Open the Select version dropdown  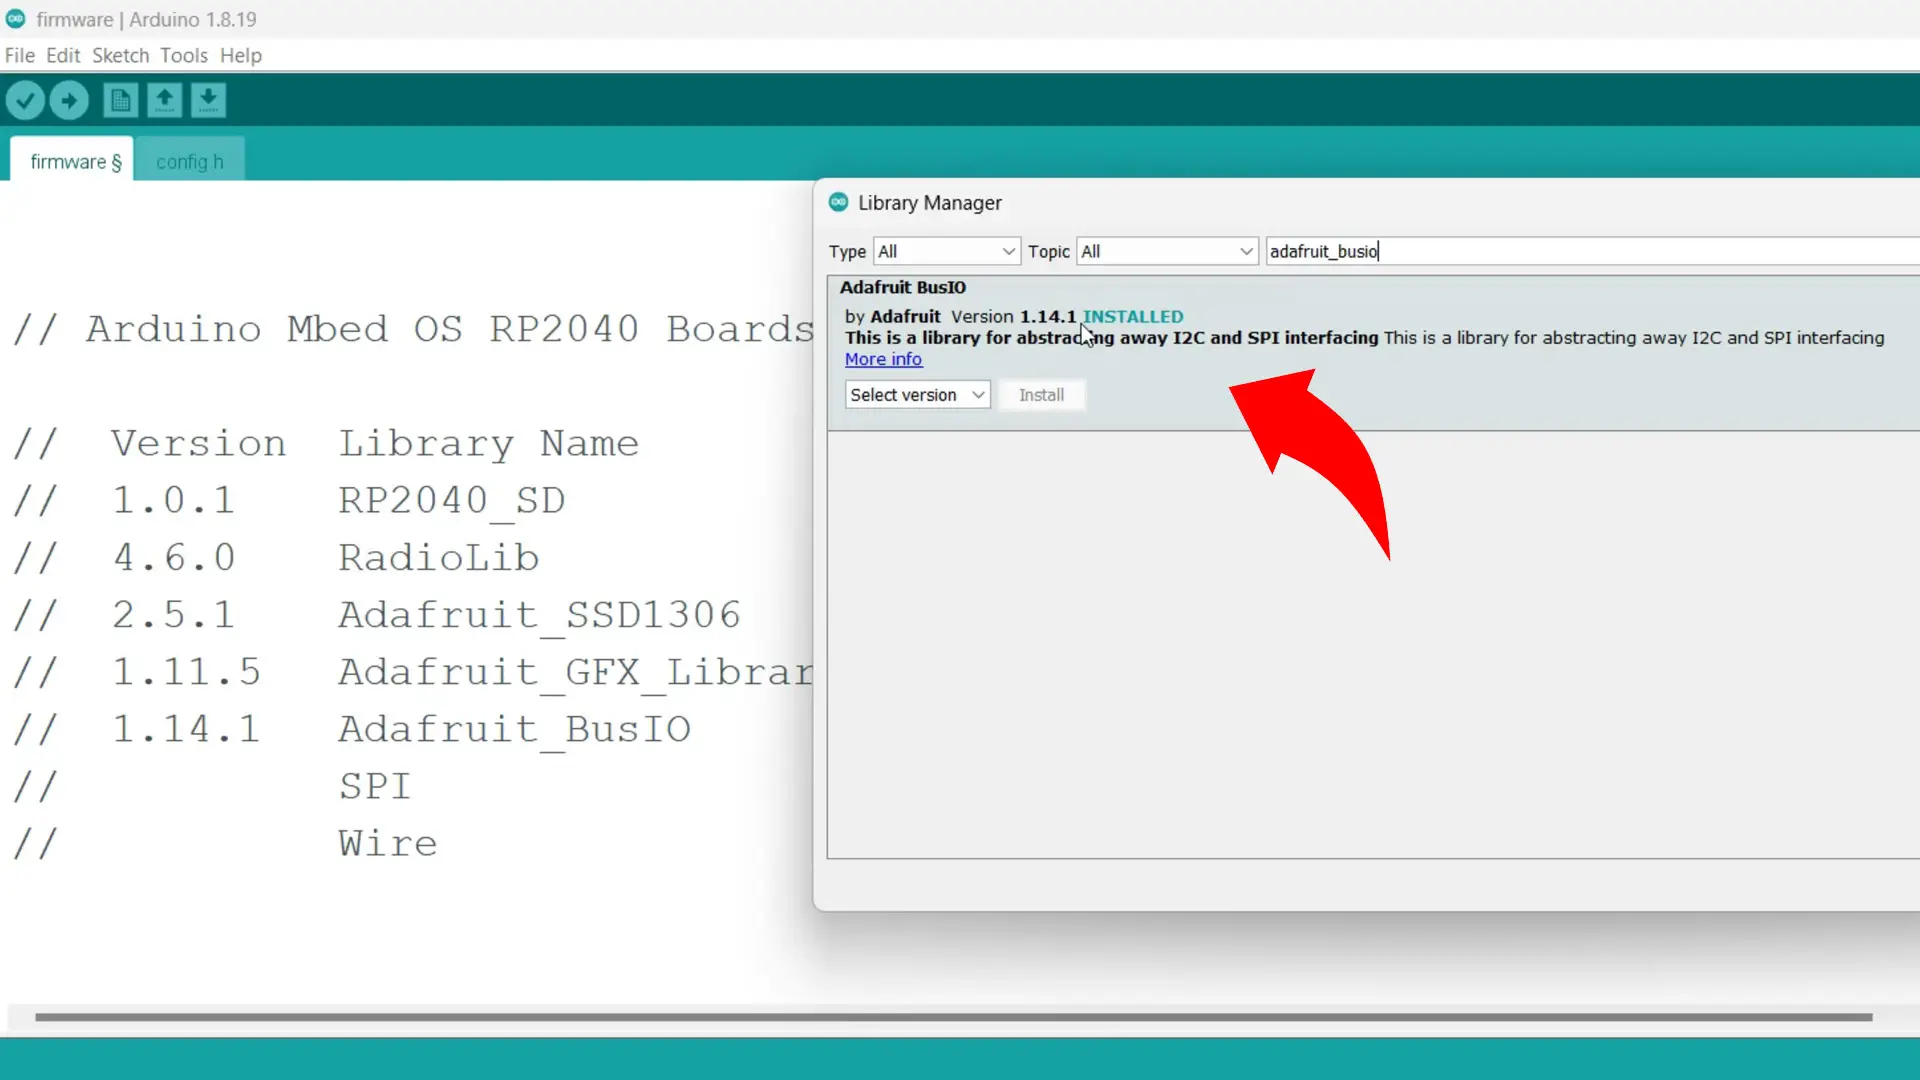(x=917, y=395)
